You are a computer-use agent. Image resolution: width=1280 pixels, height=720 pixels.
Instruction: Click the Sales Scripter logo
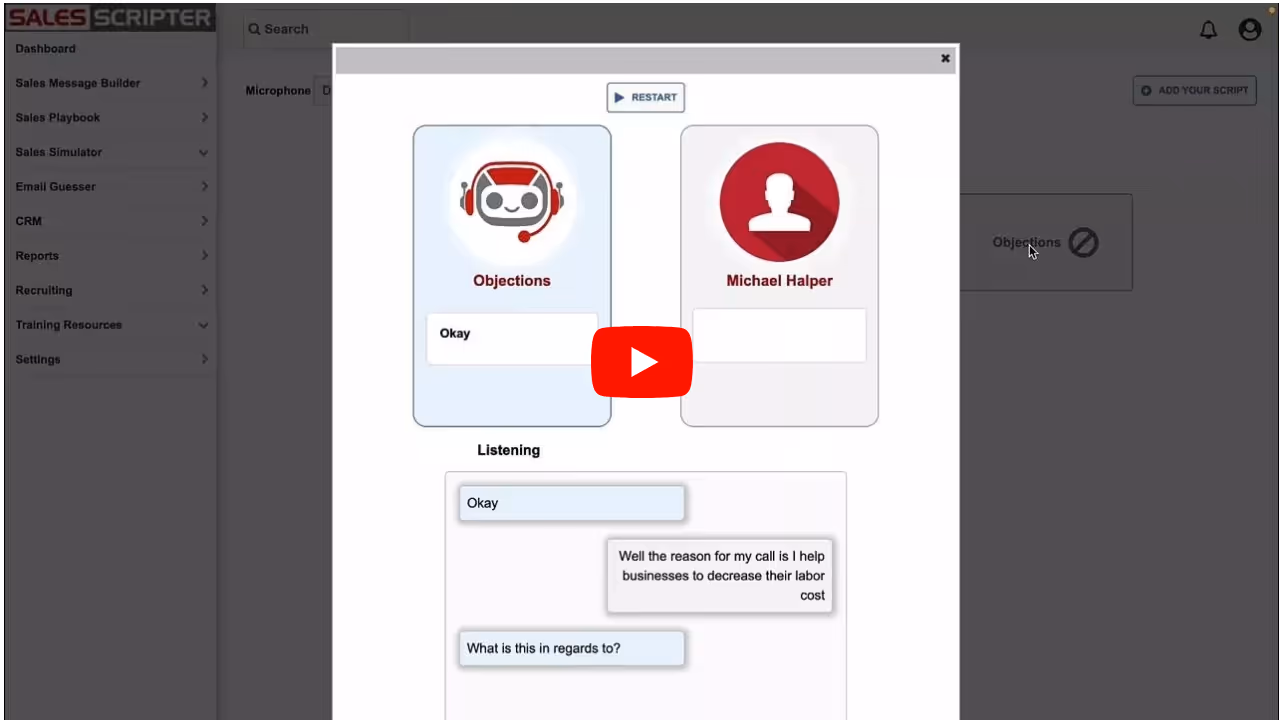[110, 17]
